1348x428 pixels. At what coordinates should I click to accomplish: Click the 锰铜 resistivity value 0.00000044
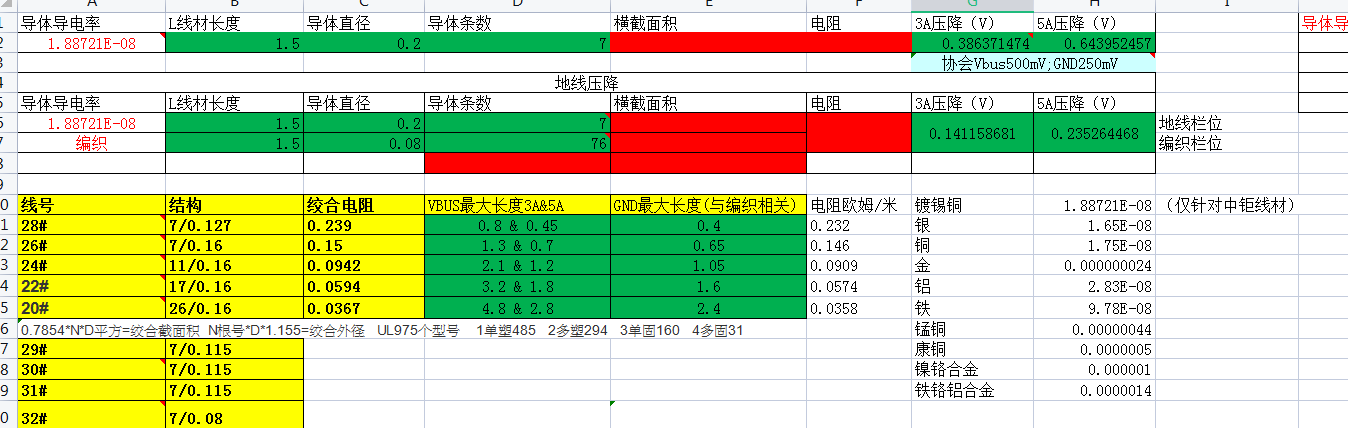point(1094,329)
